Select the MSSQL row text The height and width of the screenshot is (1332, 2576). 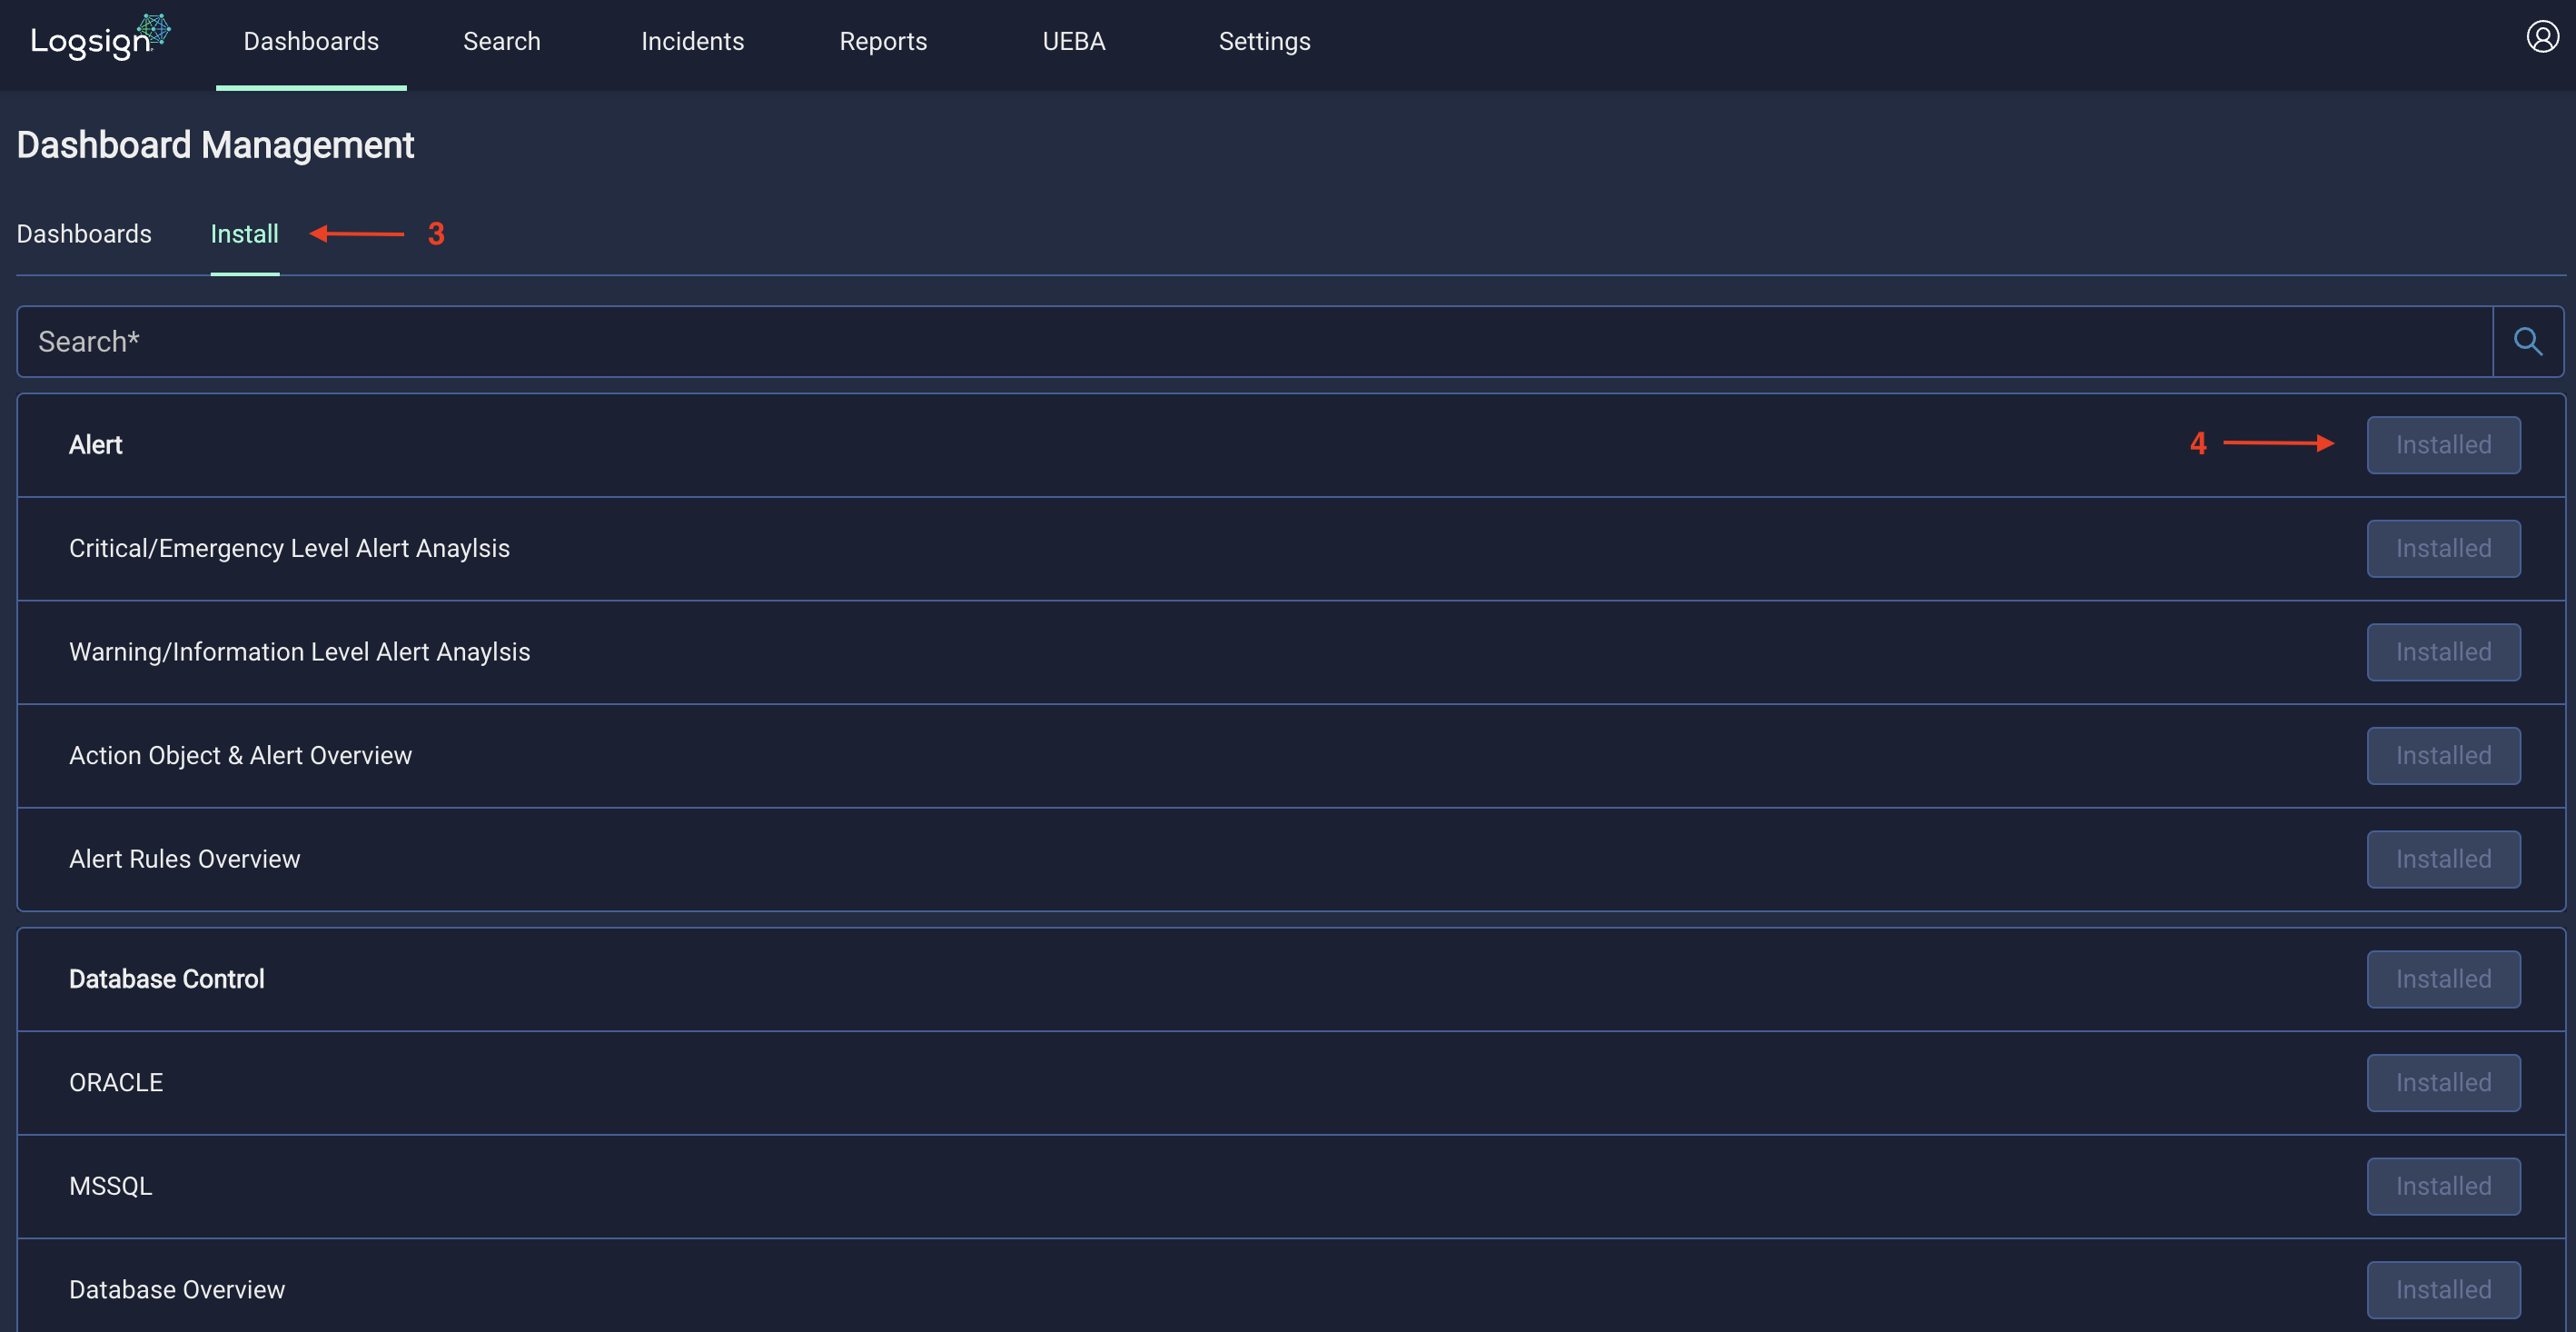(x=111, y=1186)
